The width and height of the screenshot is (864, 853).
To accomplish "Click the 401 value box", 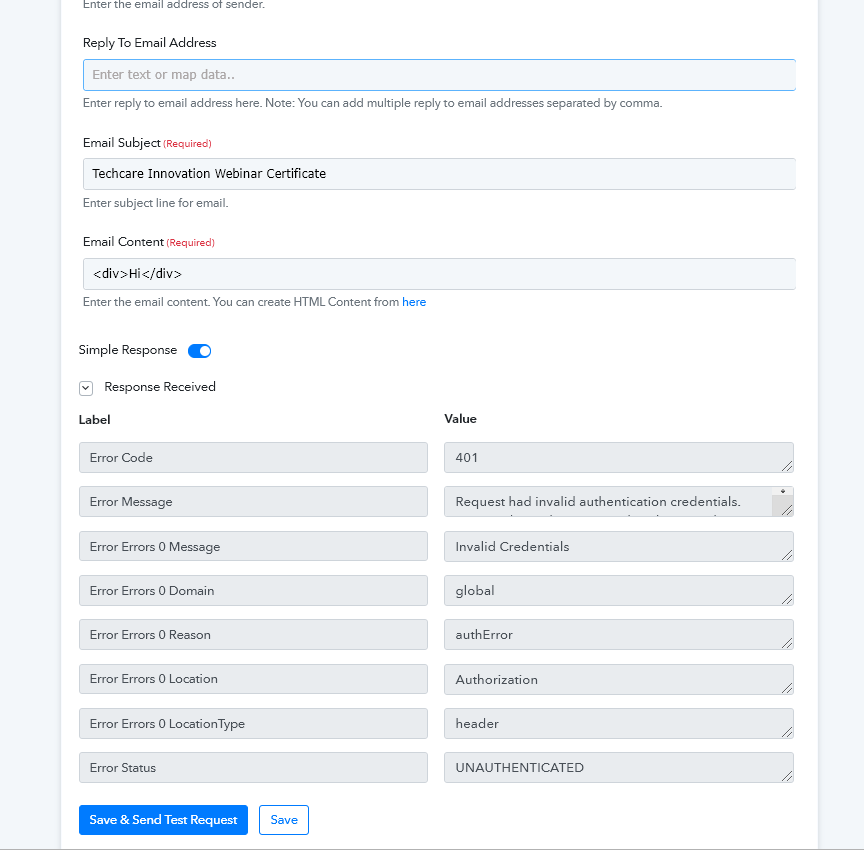I will [x=610, y=458].
